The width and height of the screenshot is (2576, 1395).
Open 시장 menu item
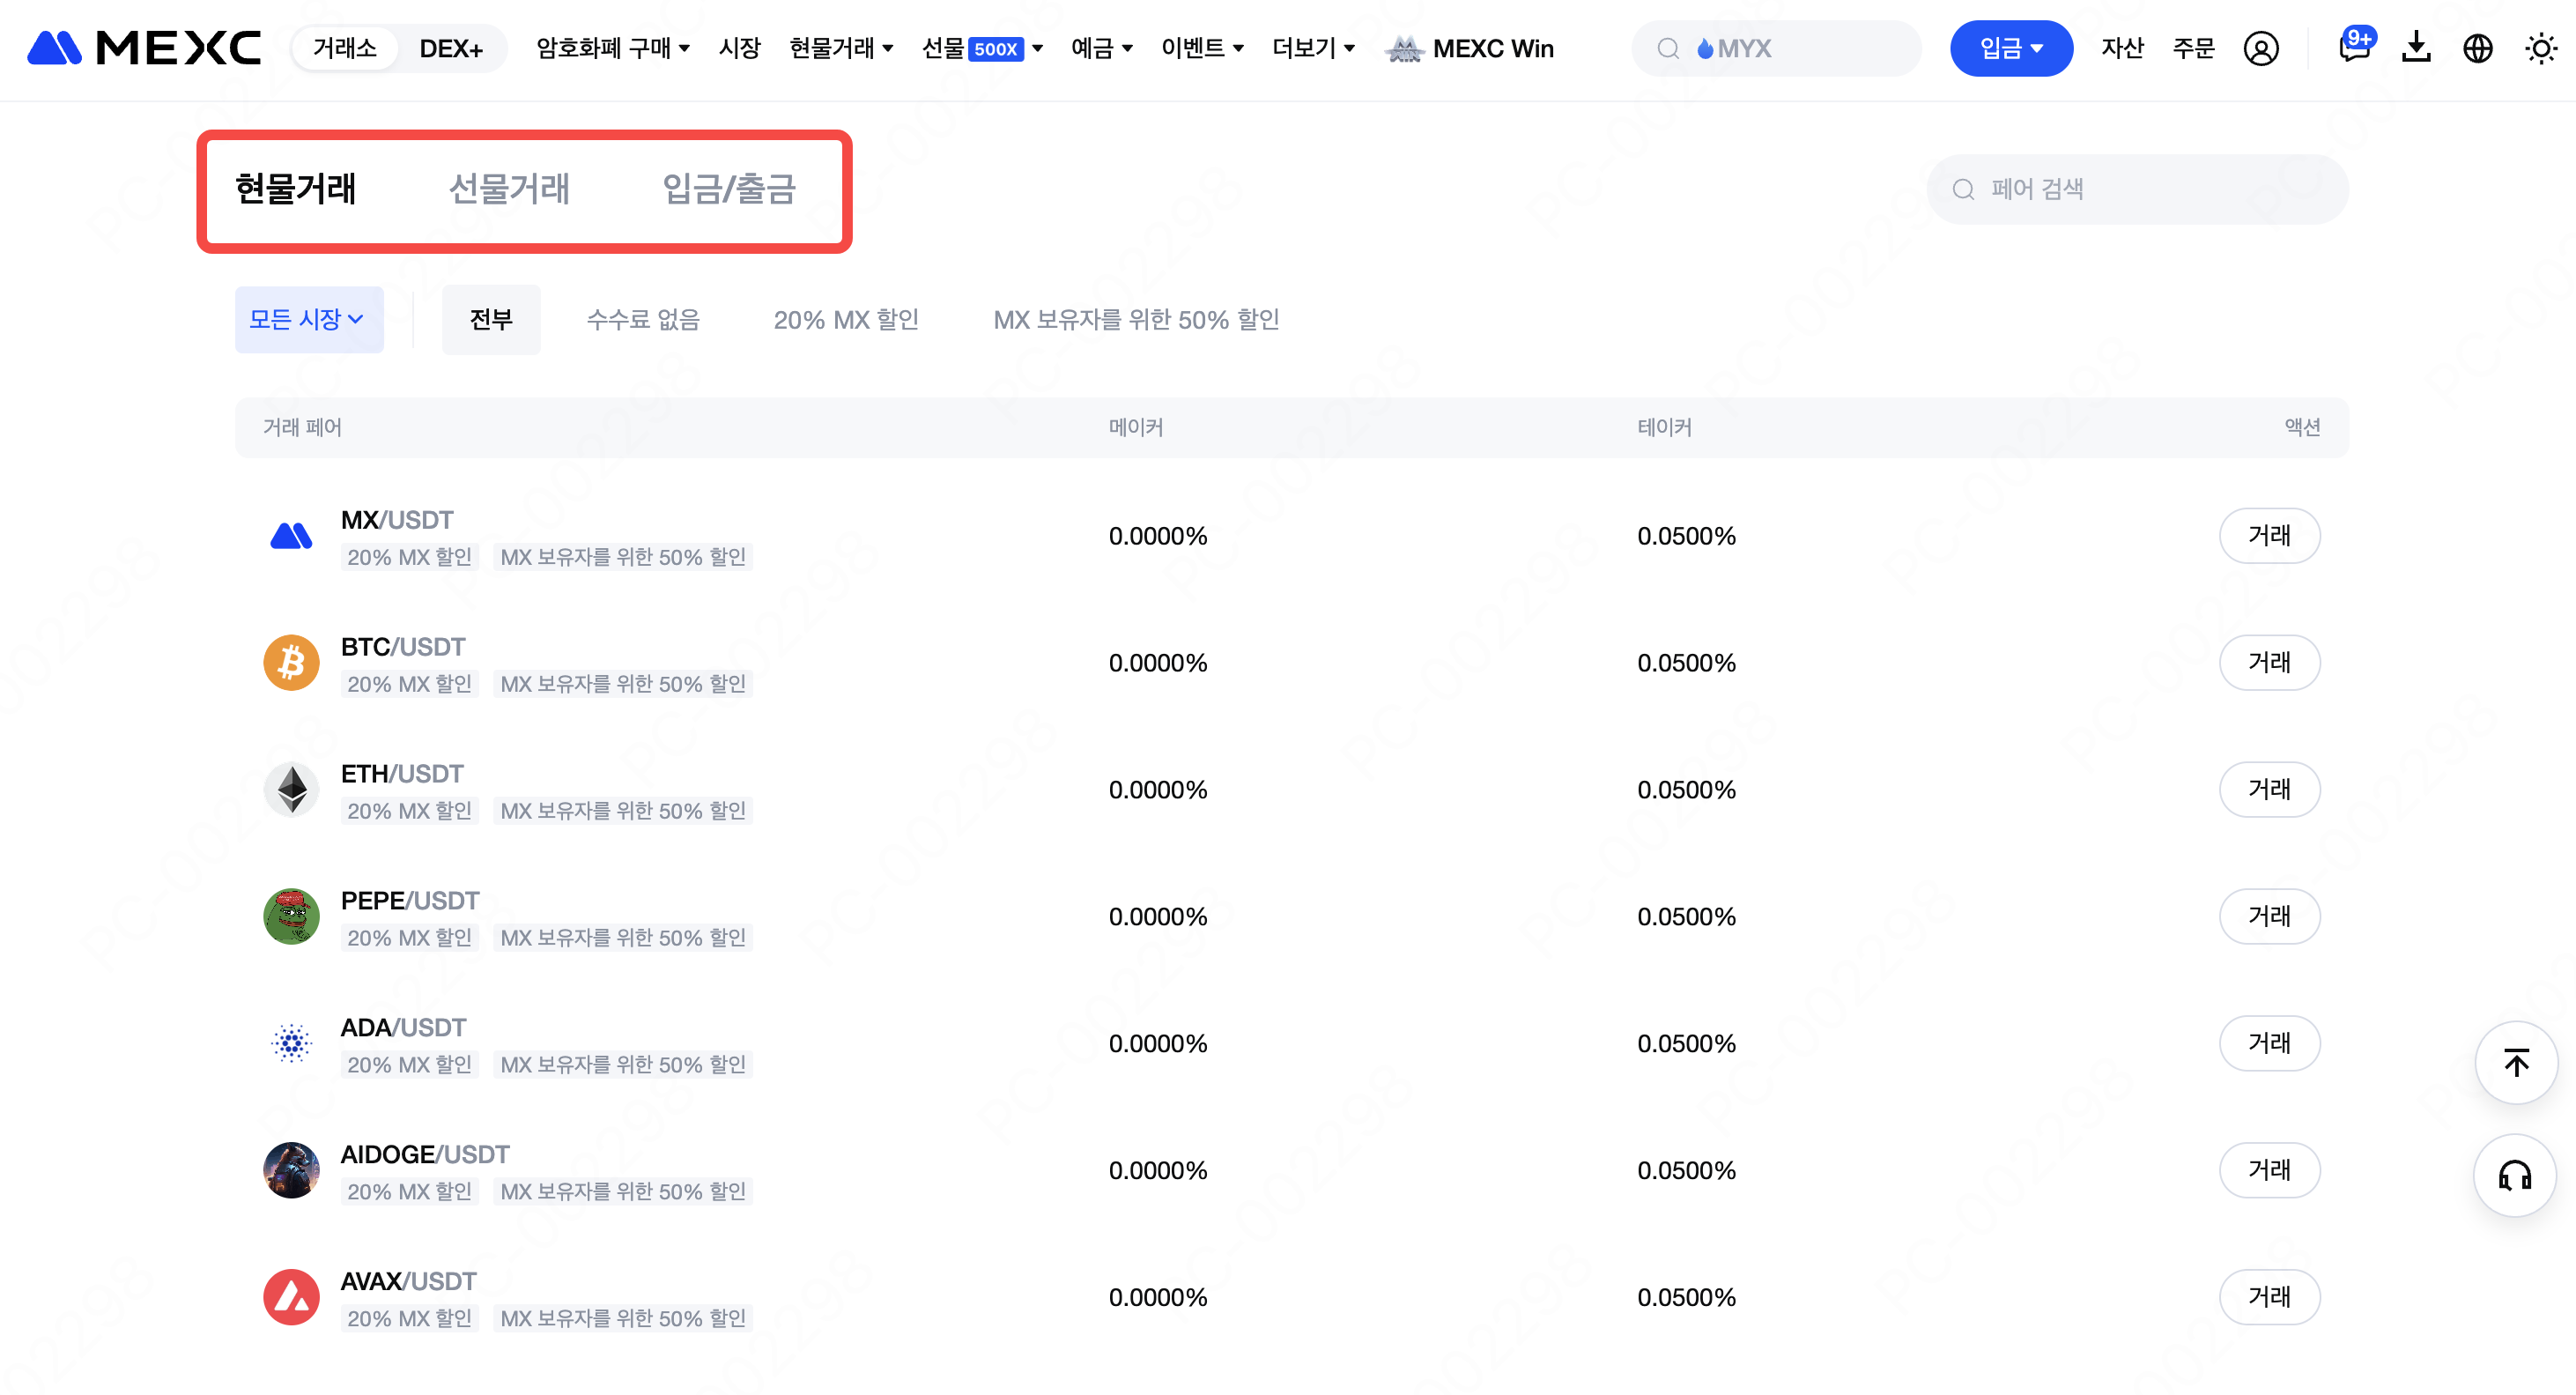click(x=740, y=48)
